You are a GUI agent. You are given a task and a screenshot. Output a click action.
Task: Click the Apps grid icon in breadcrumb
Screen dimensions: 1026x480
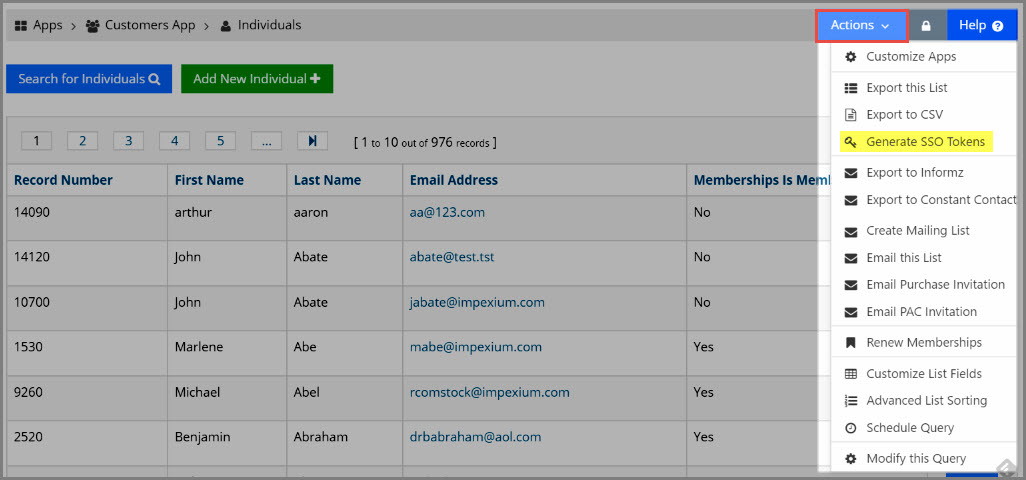[x=20, y=26]
